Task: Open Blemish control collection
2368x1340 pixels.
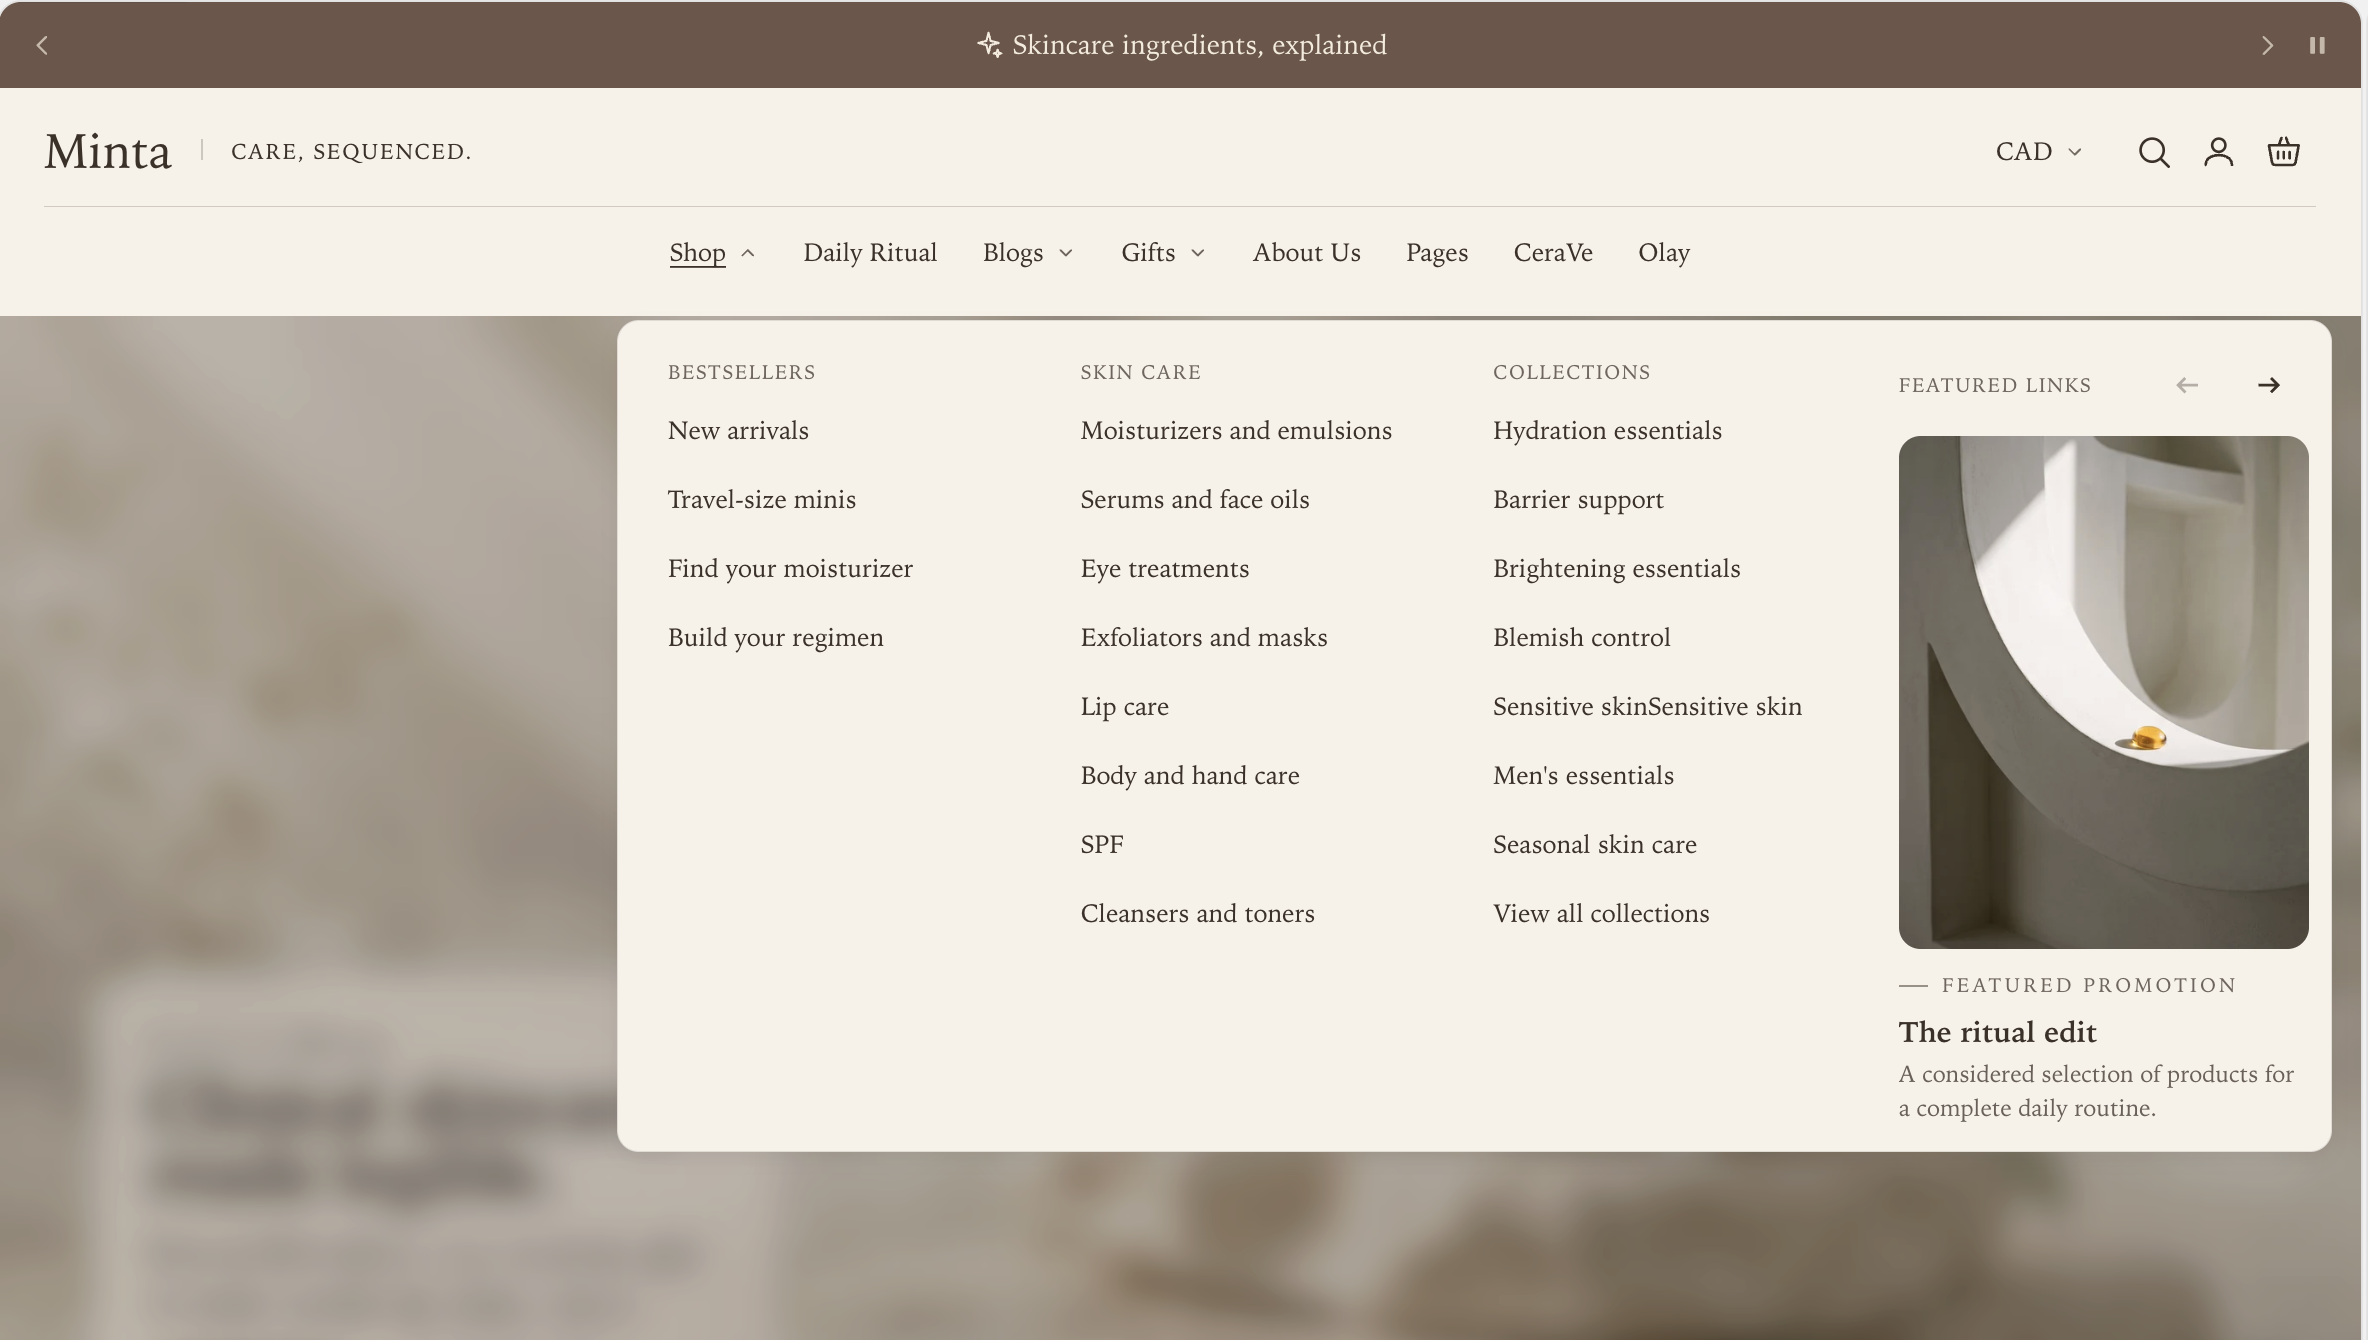Action: coord(1582,638)
